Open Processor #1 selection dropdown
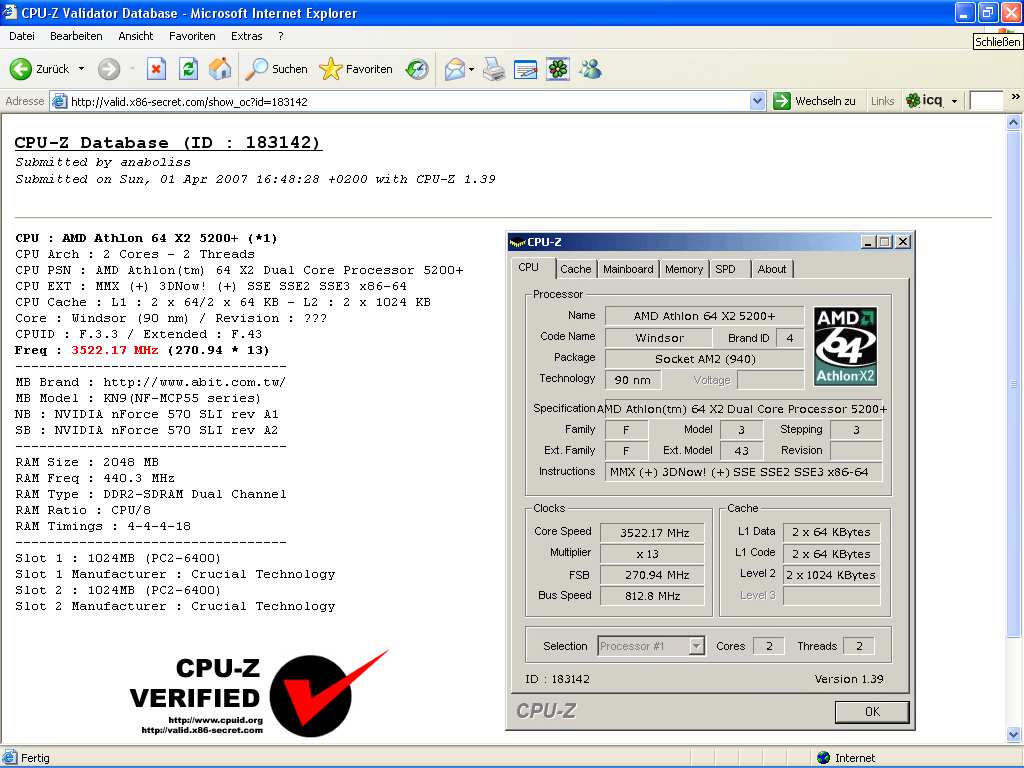This screenshot has height=768, width=1024. (x=697, y=646)
